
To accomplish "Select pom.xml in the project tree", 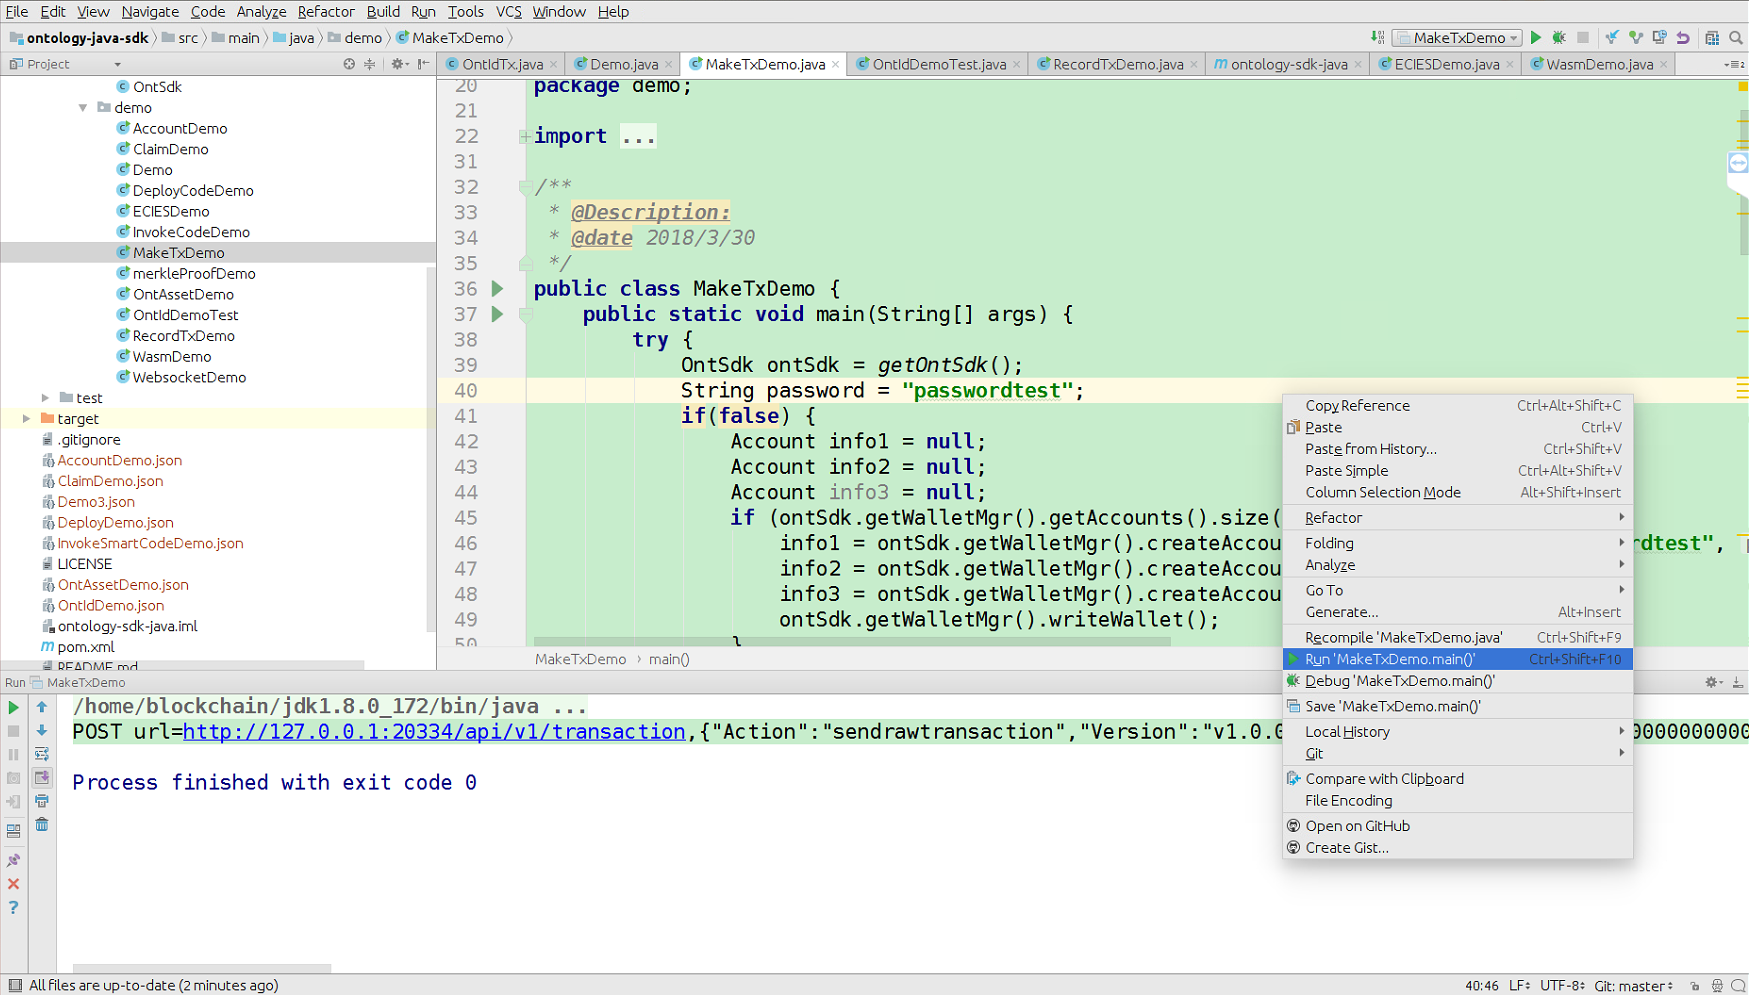I will [86, 647].
